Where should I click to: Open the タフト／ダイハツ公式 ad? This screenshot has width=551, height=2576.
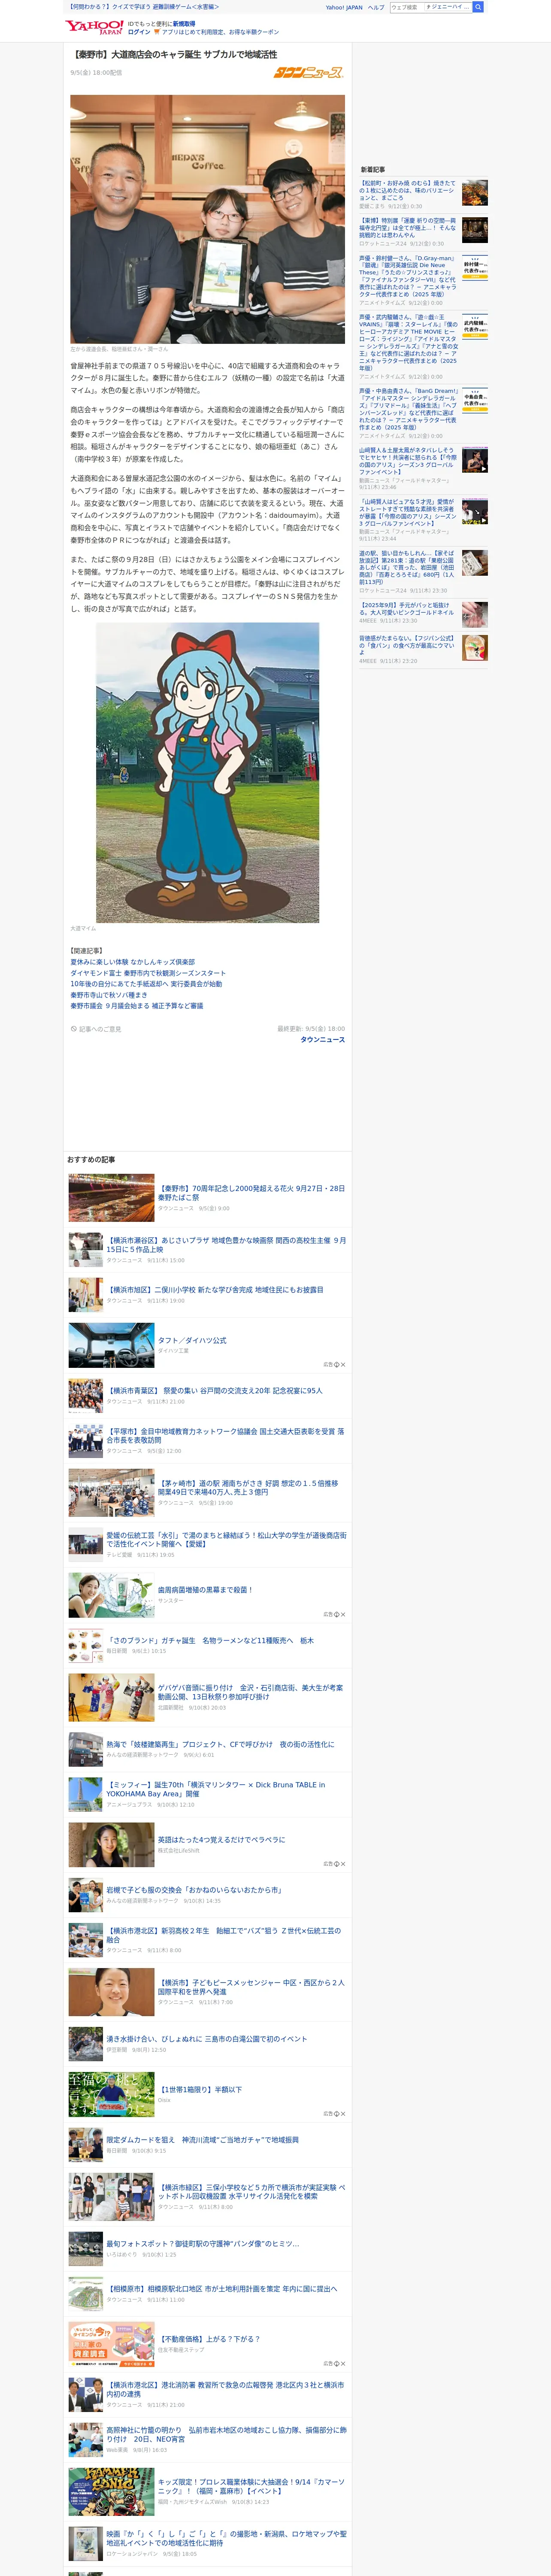pos(192,1340)
